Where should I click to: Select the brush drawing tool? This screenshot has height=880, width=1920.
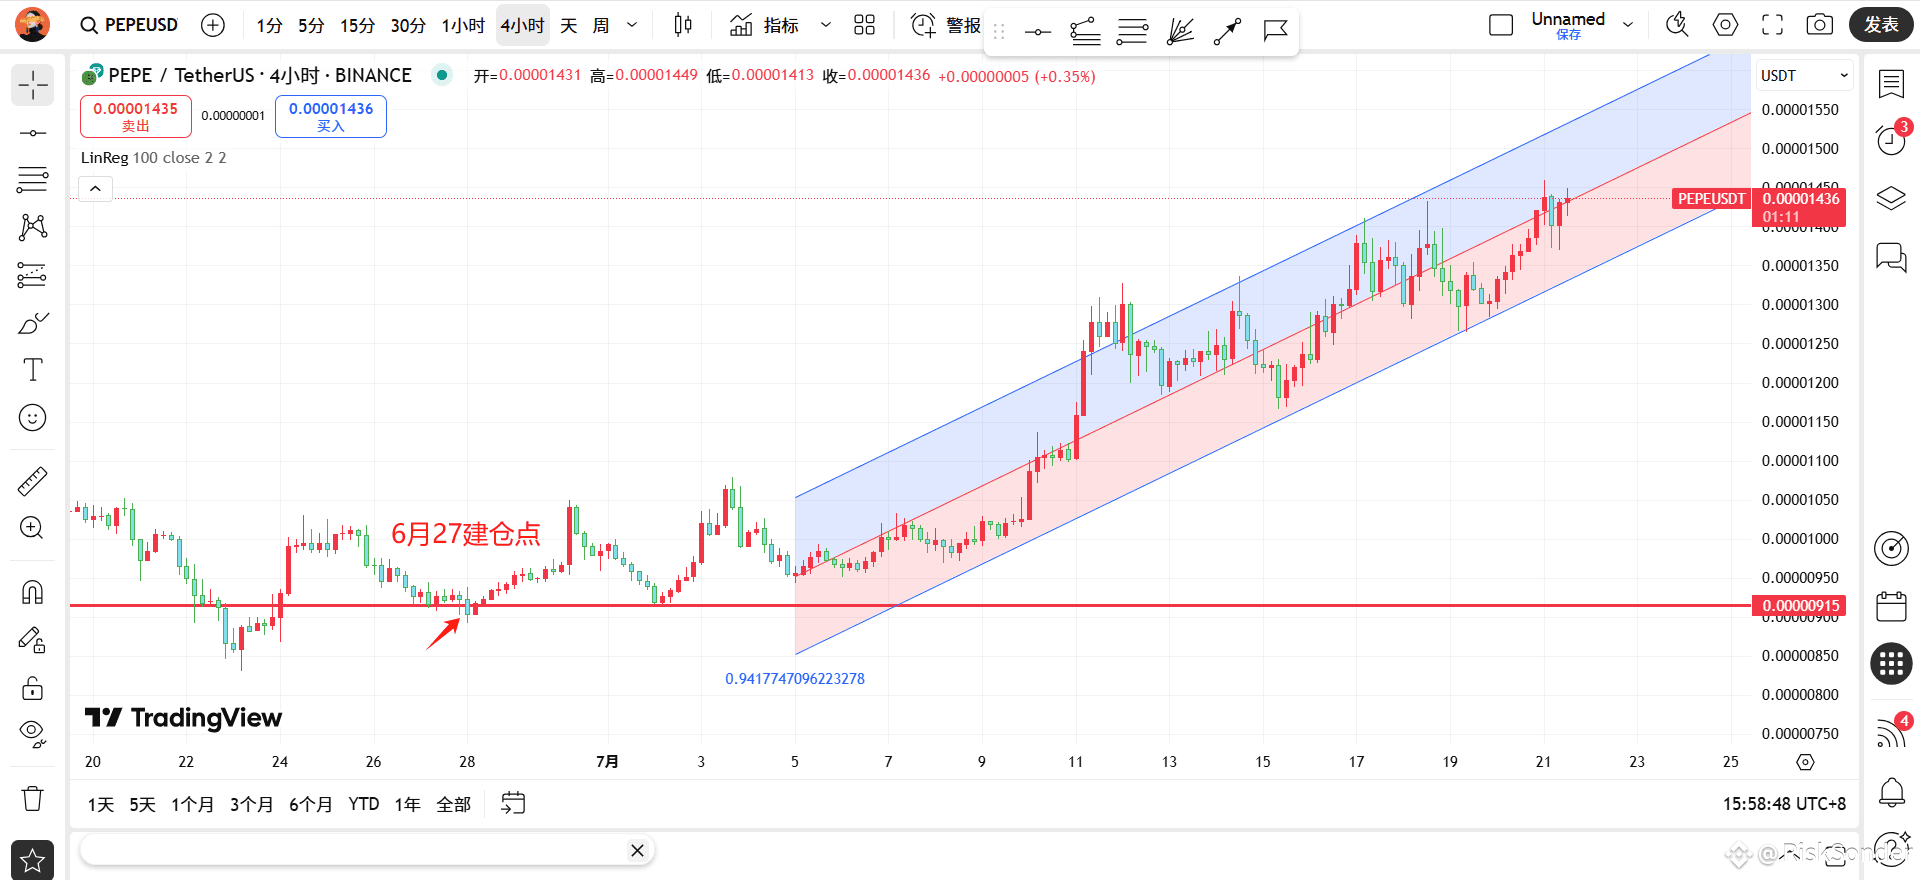pos(33,322)
